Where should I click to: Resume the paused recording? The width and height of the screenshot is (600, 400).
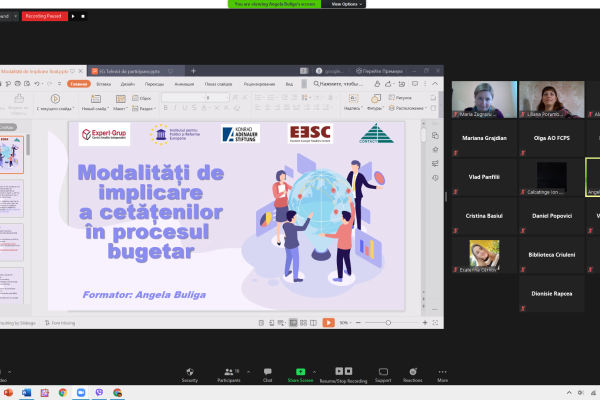click(x=73, y=16)
